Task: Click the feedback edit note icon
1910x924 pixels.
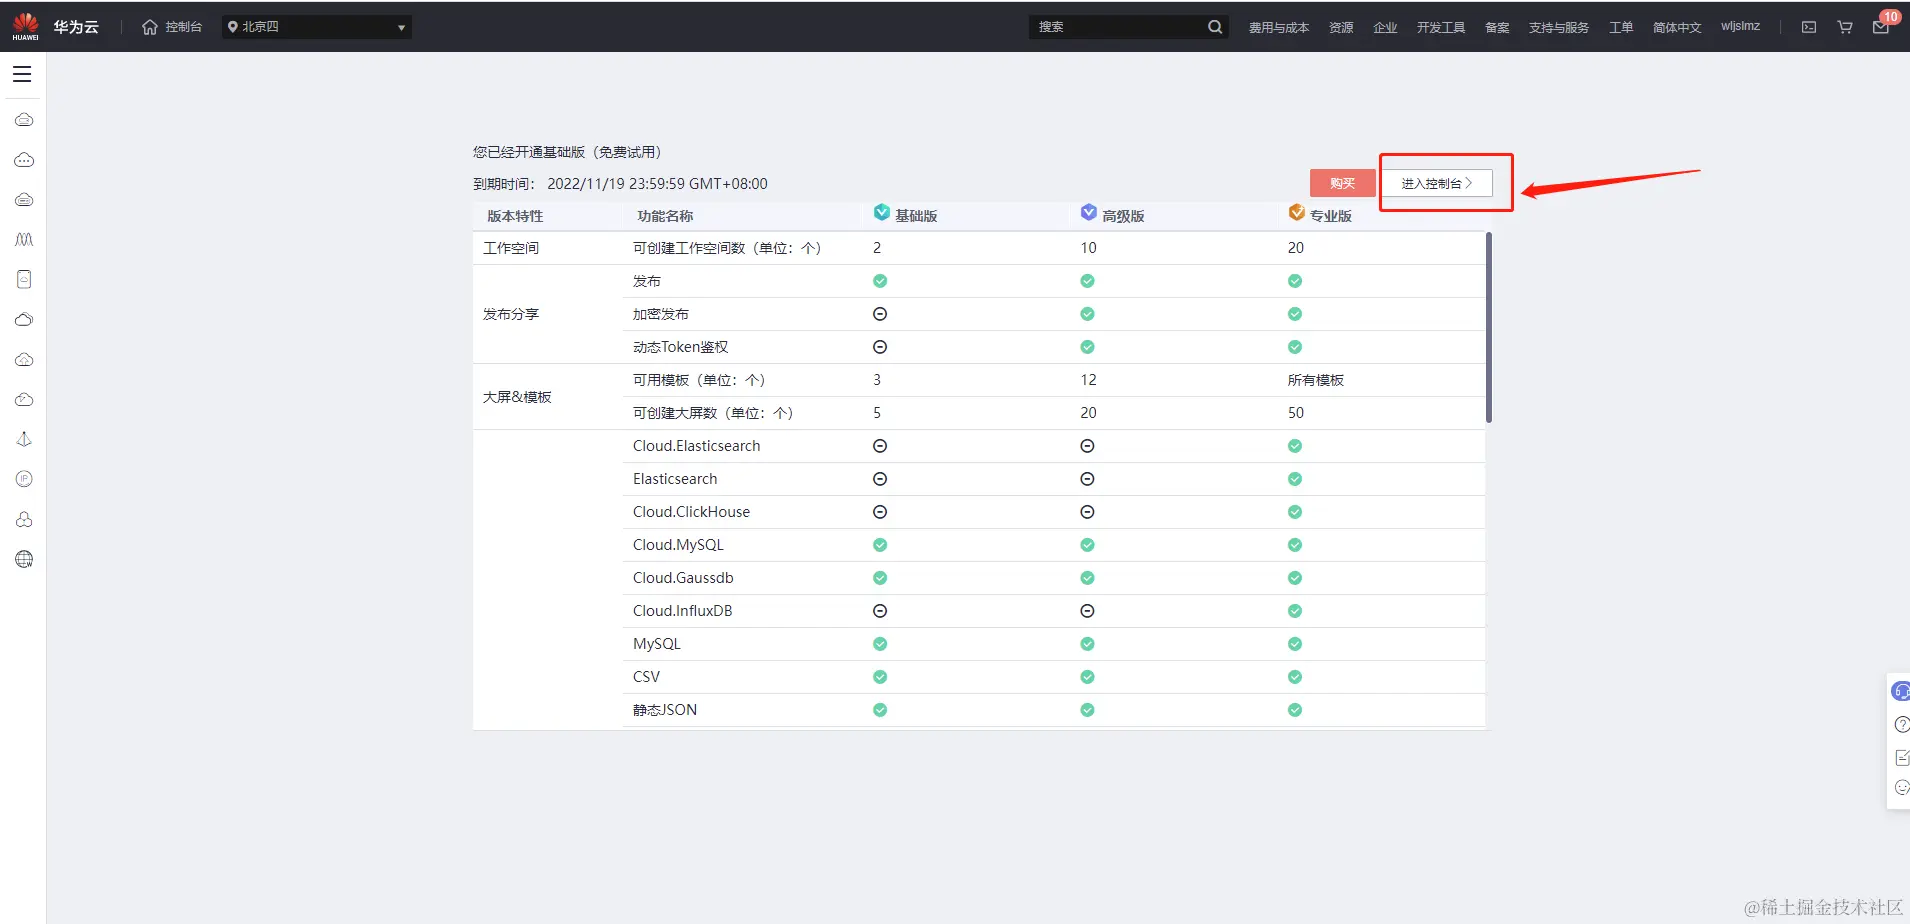Action: coord(1902,757)
